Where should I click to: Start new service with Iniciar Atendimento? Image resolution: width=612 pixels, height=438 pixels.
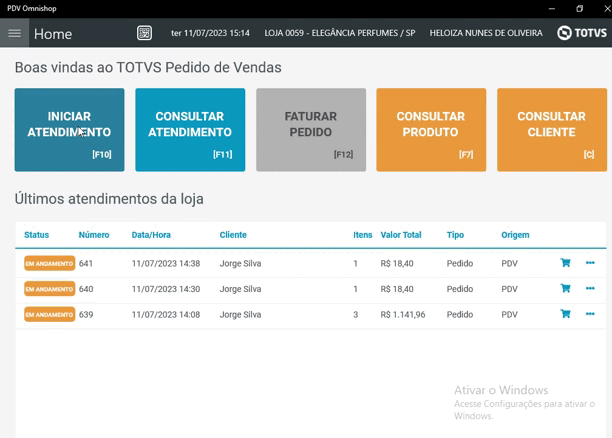69,130
